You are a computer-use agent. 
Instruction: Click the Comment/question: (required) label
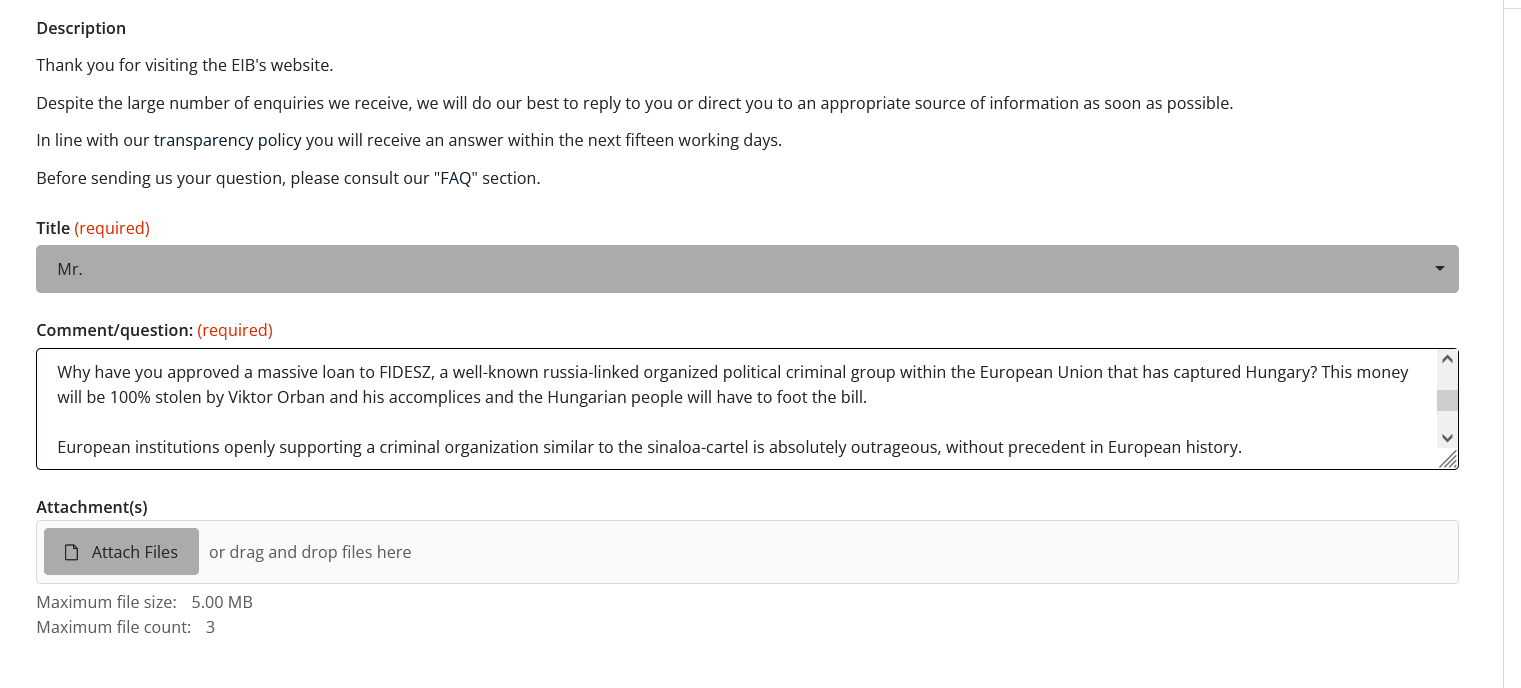(x=154, y=330)
